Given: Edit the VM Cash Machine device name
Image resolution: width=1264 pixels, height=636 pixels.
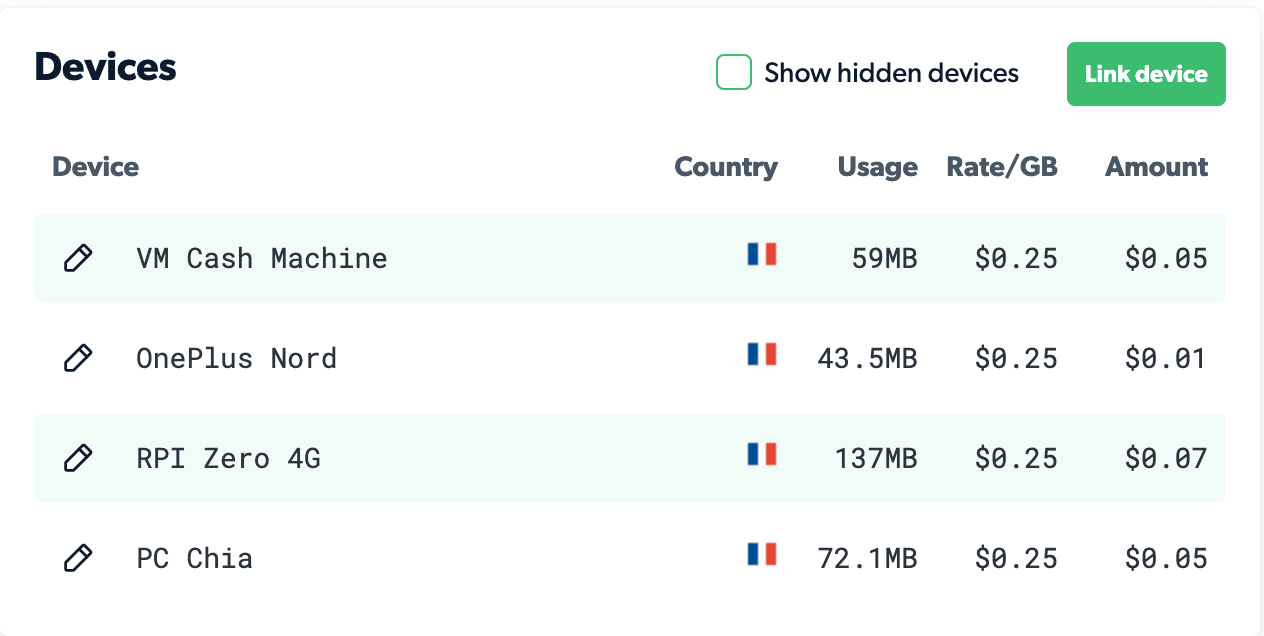Looking at the screenshot, I should [78, 258].
